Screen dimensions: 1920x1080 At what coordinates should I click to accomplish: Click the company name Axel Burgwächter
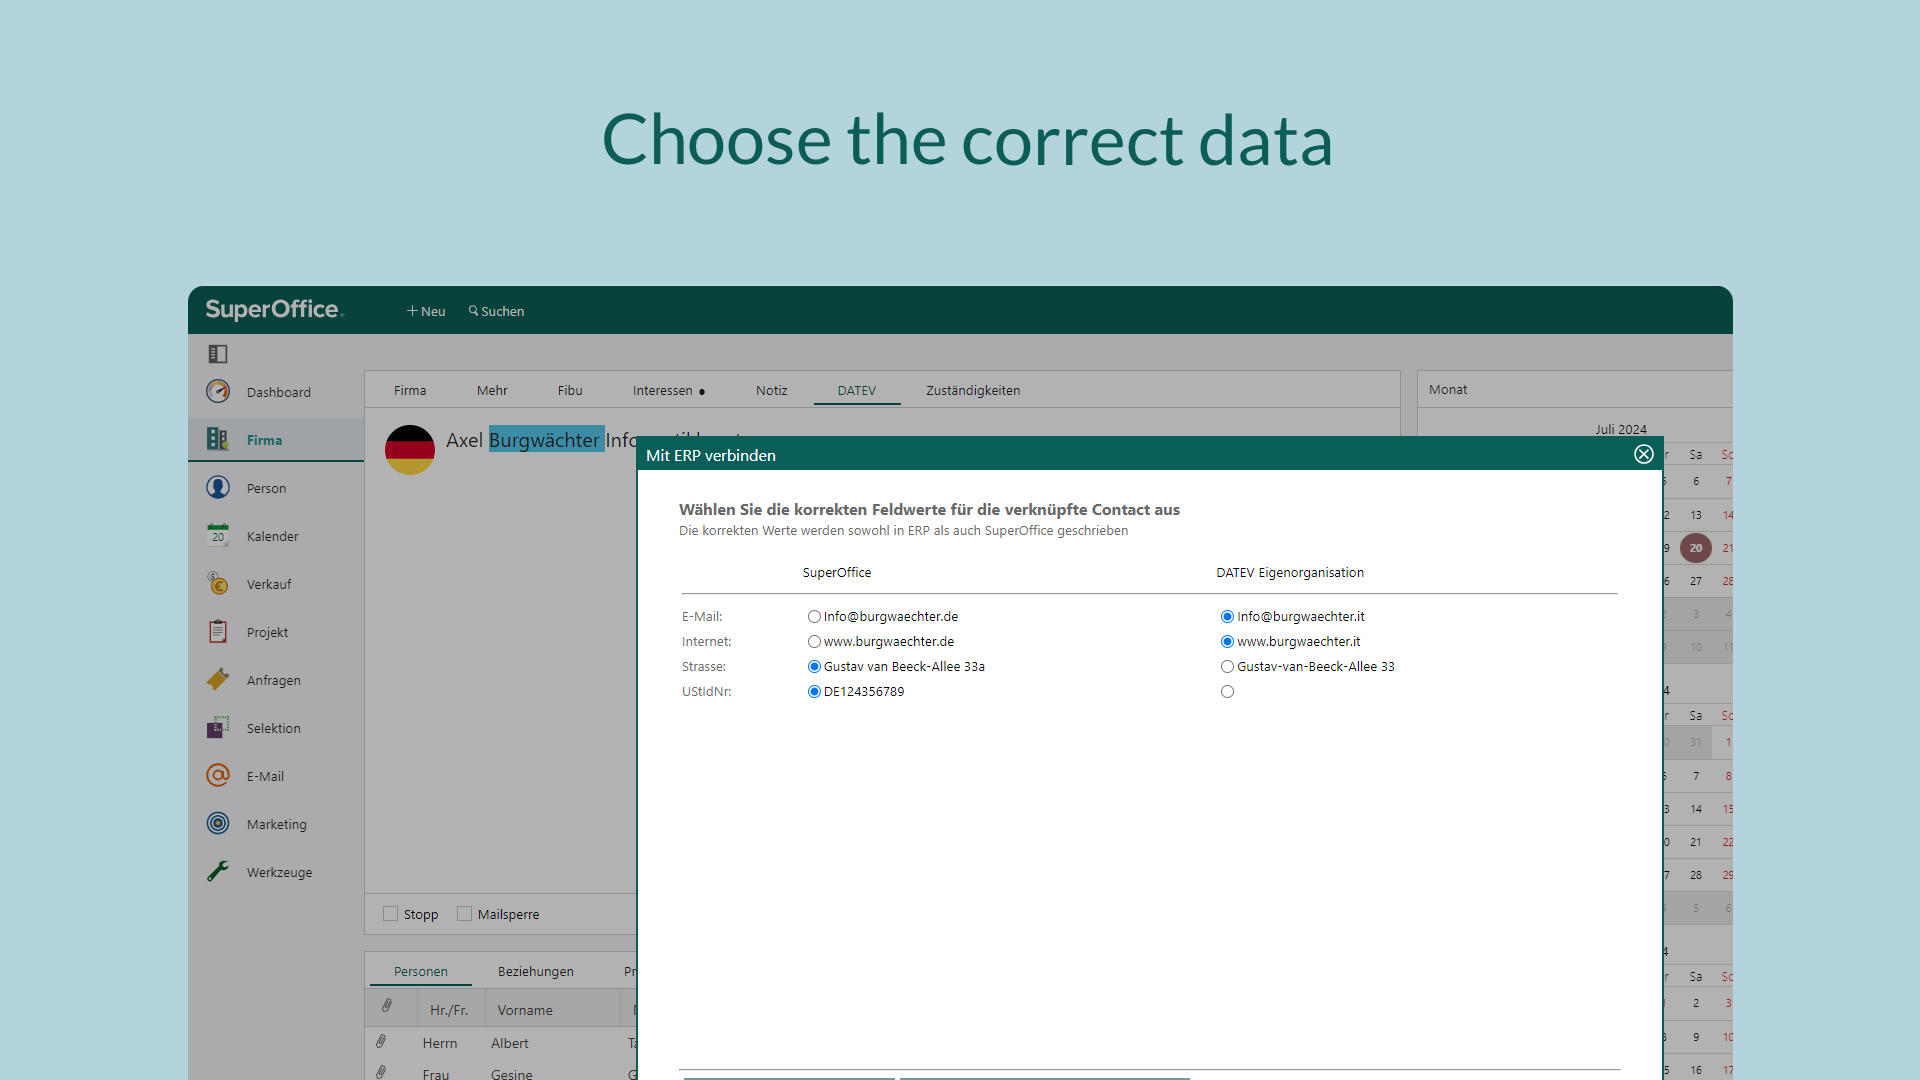[523, 440]
